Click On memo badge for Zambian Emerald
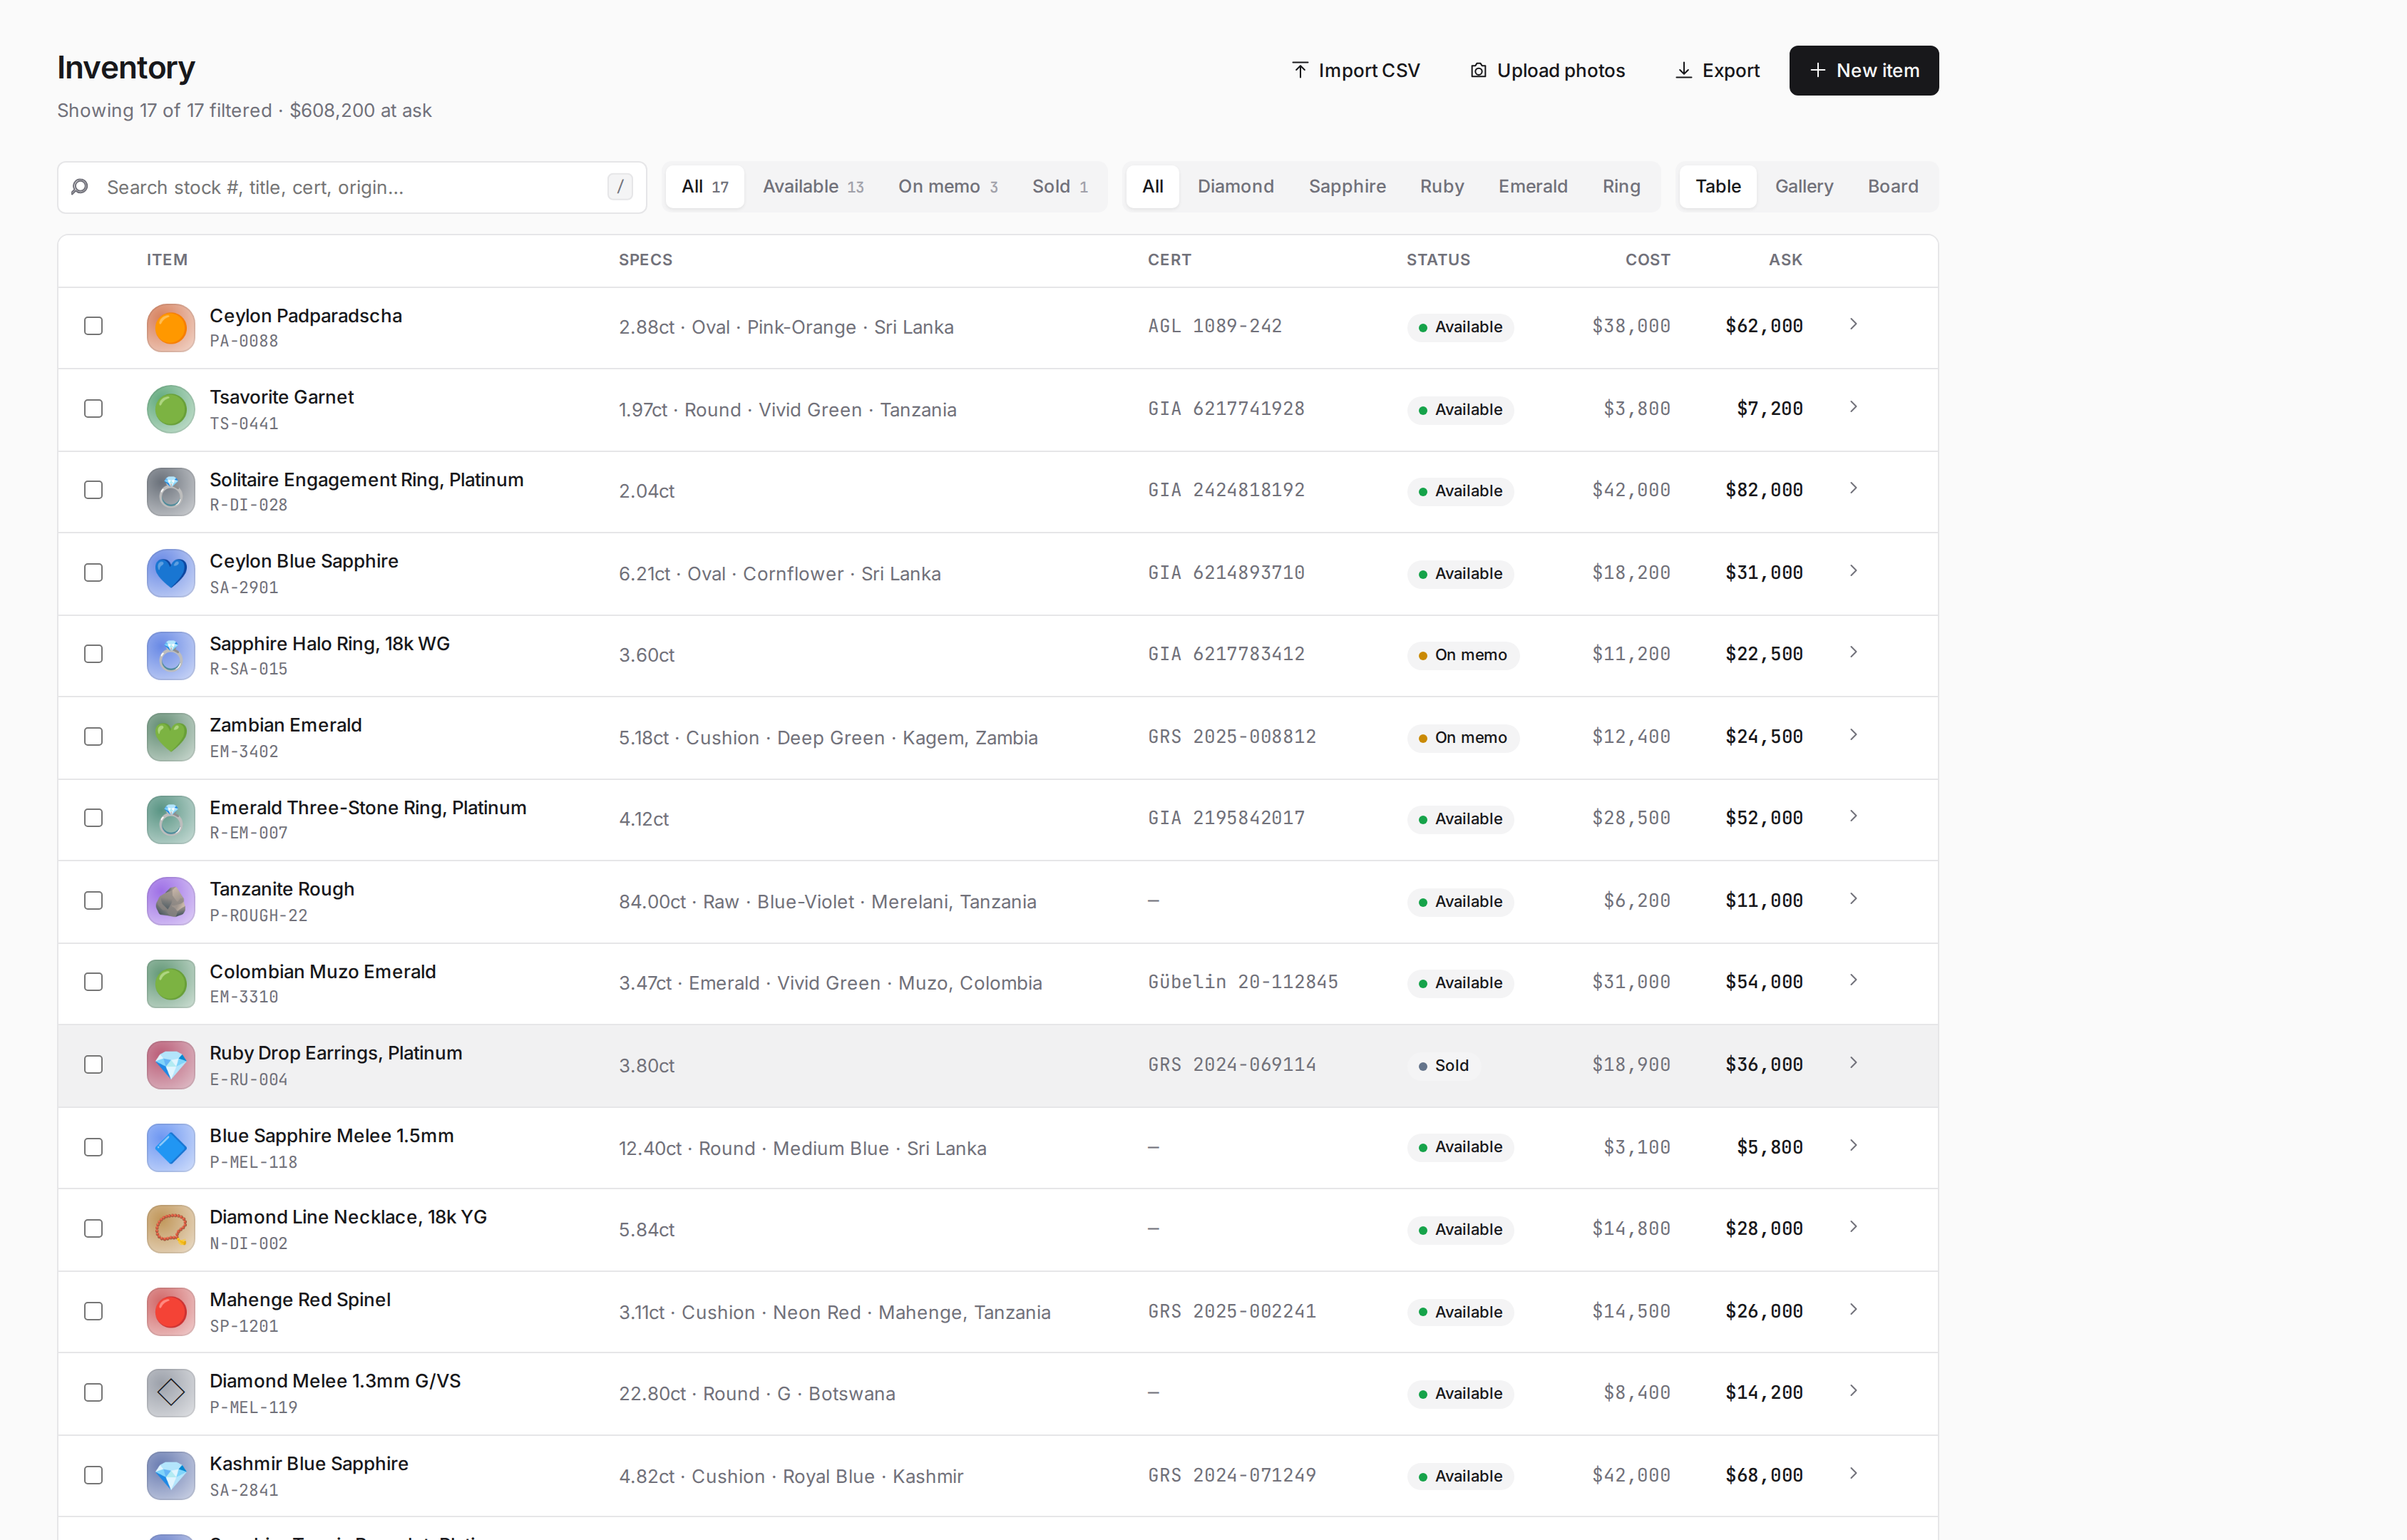This screenshot has width=2407, height=1540. coord(1462,737)
